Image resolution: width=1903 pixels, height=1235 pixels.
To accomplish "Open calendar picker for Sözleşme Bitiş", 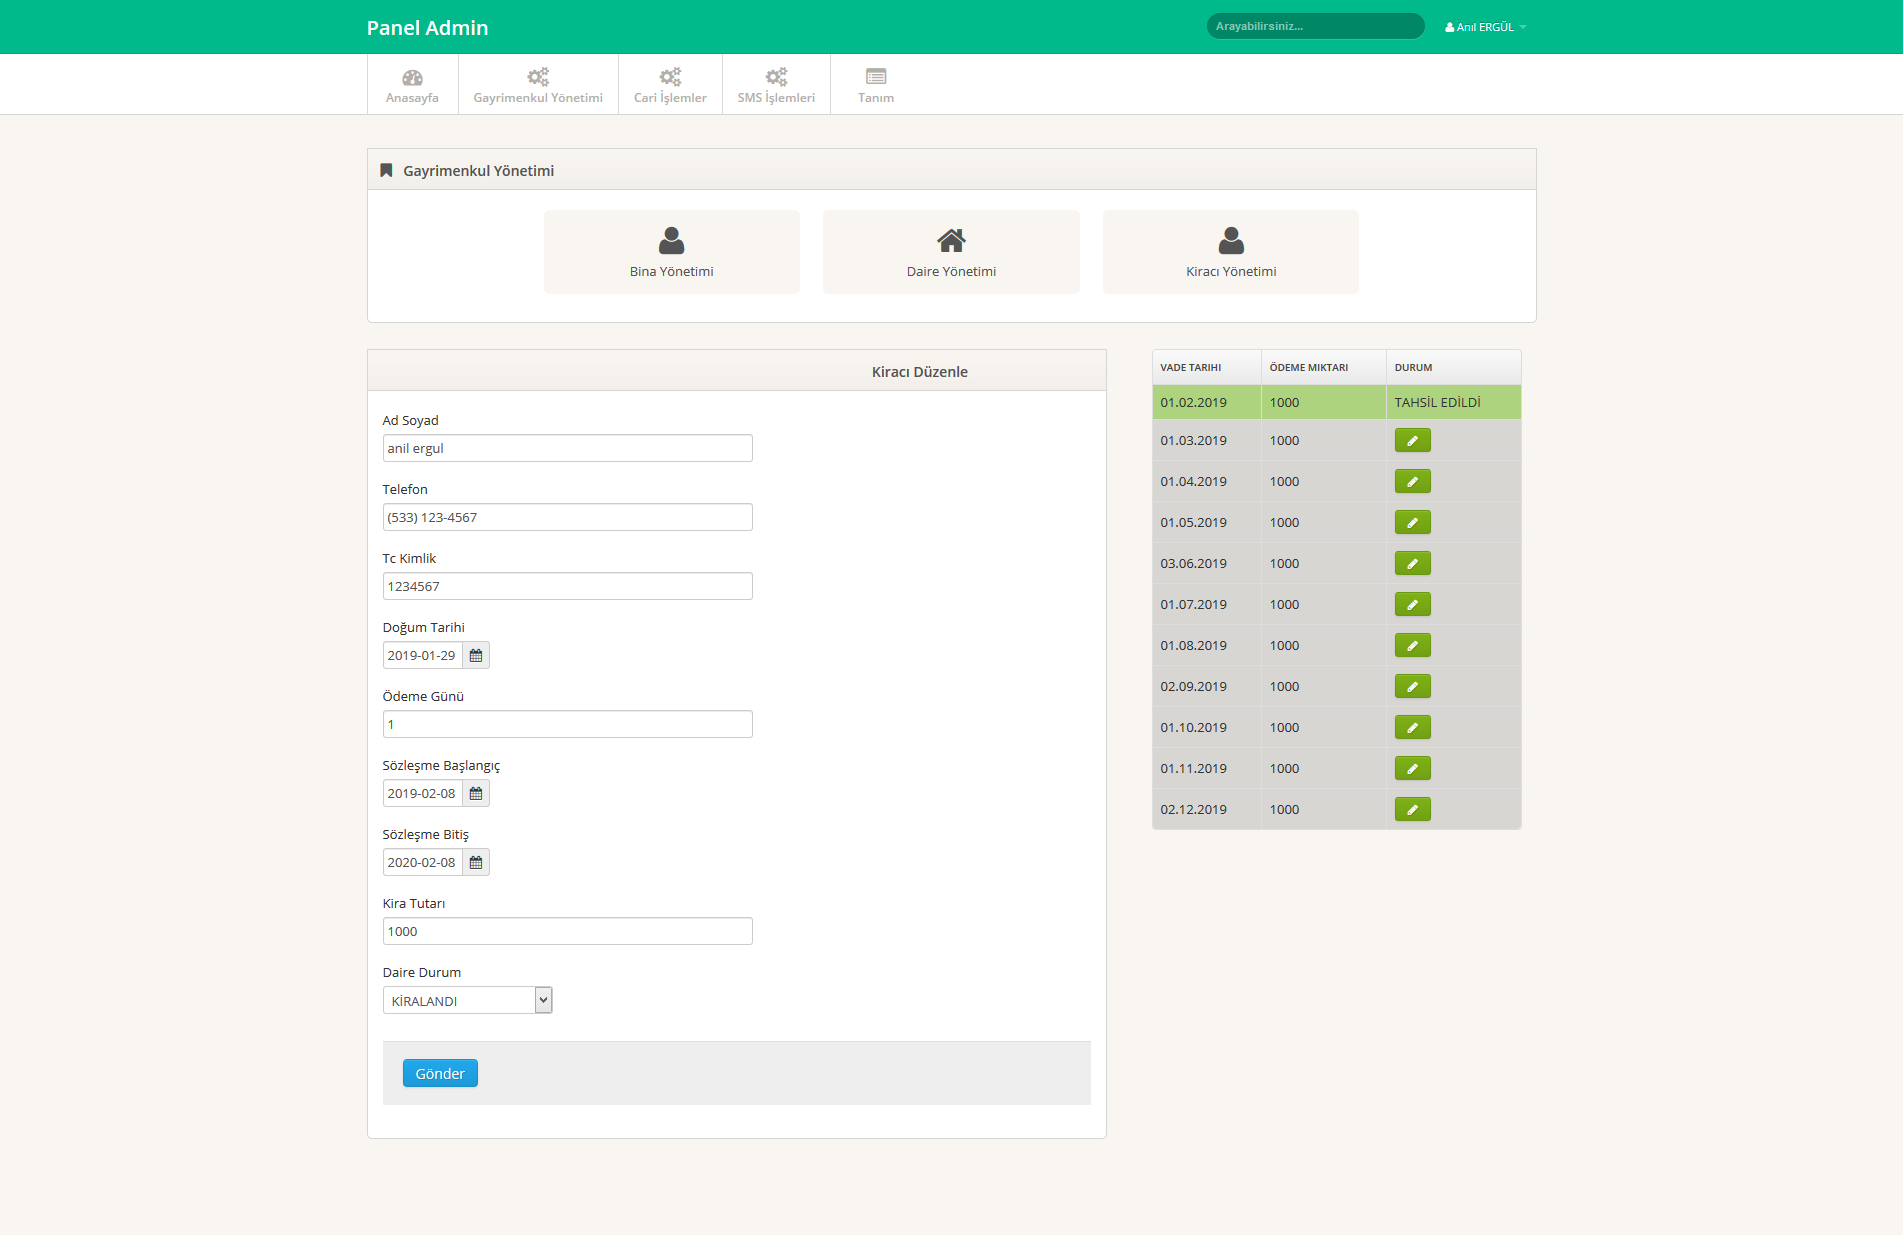I will point(476,862).
